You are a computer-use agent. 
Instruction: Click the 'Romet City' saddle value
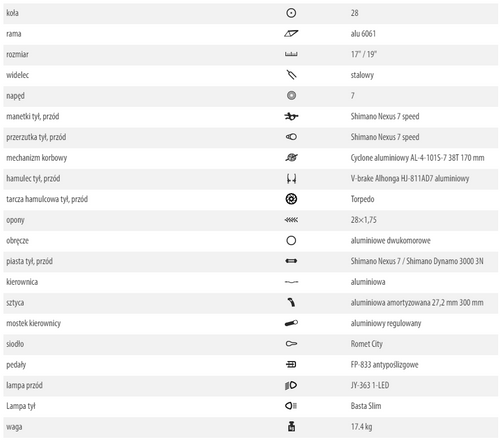(x=366, y=344)
